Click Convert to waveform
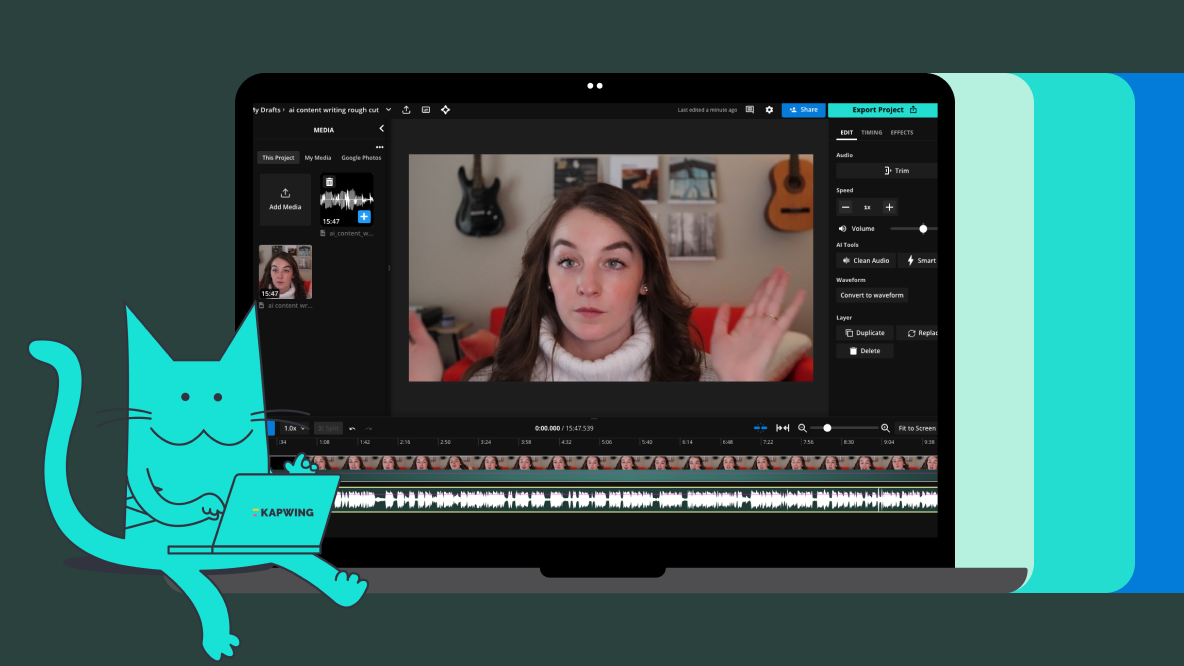The height and width of the screenshot is (666, 1184). coord(873,294)
